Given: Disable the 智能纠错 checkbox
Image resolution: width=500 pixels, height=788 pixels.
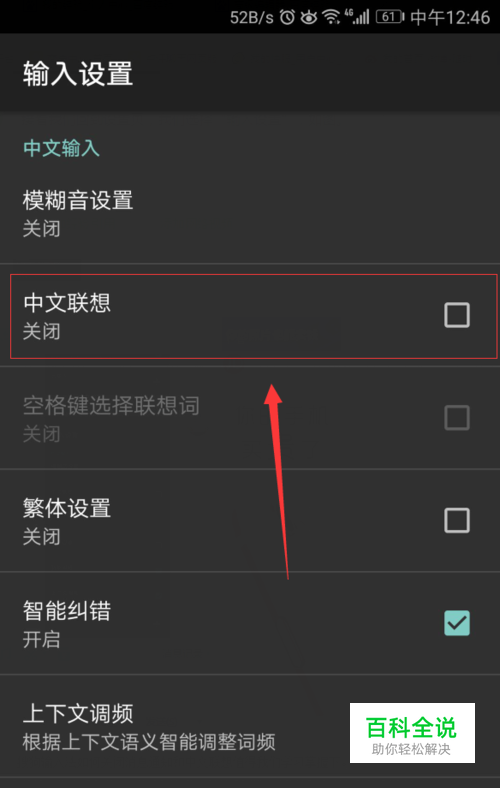Looking at the screenshot, I should pos(457,623).
